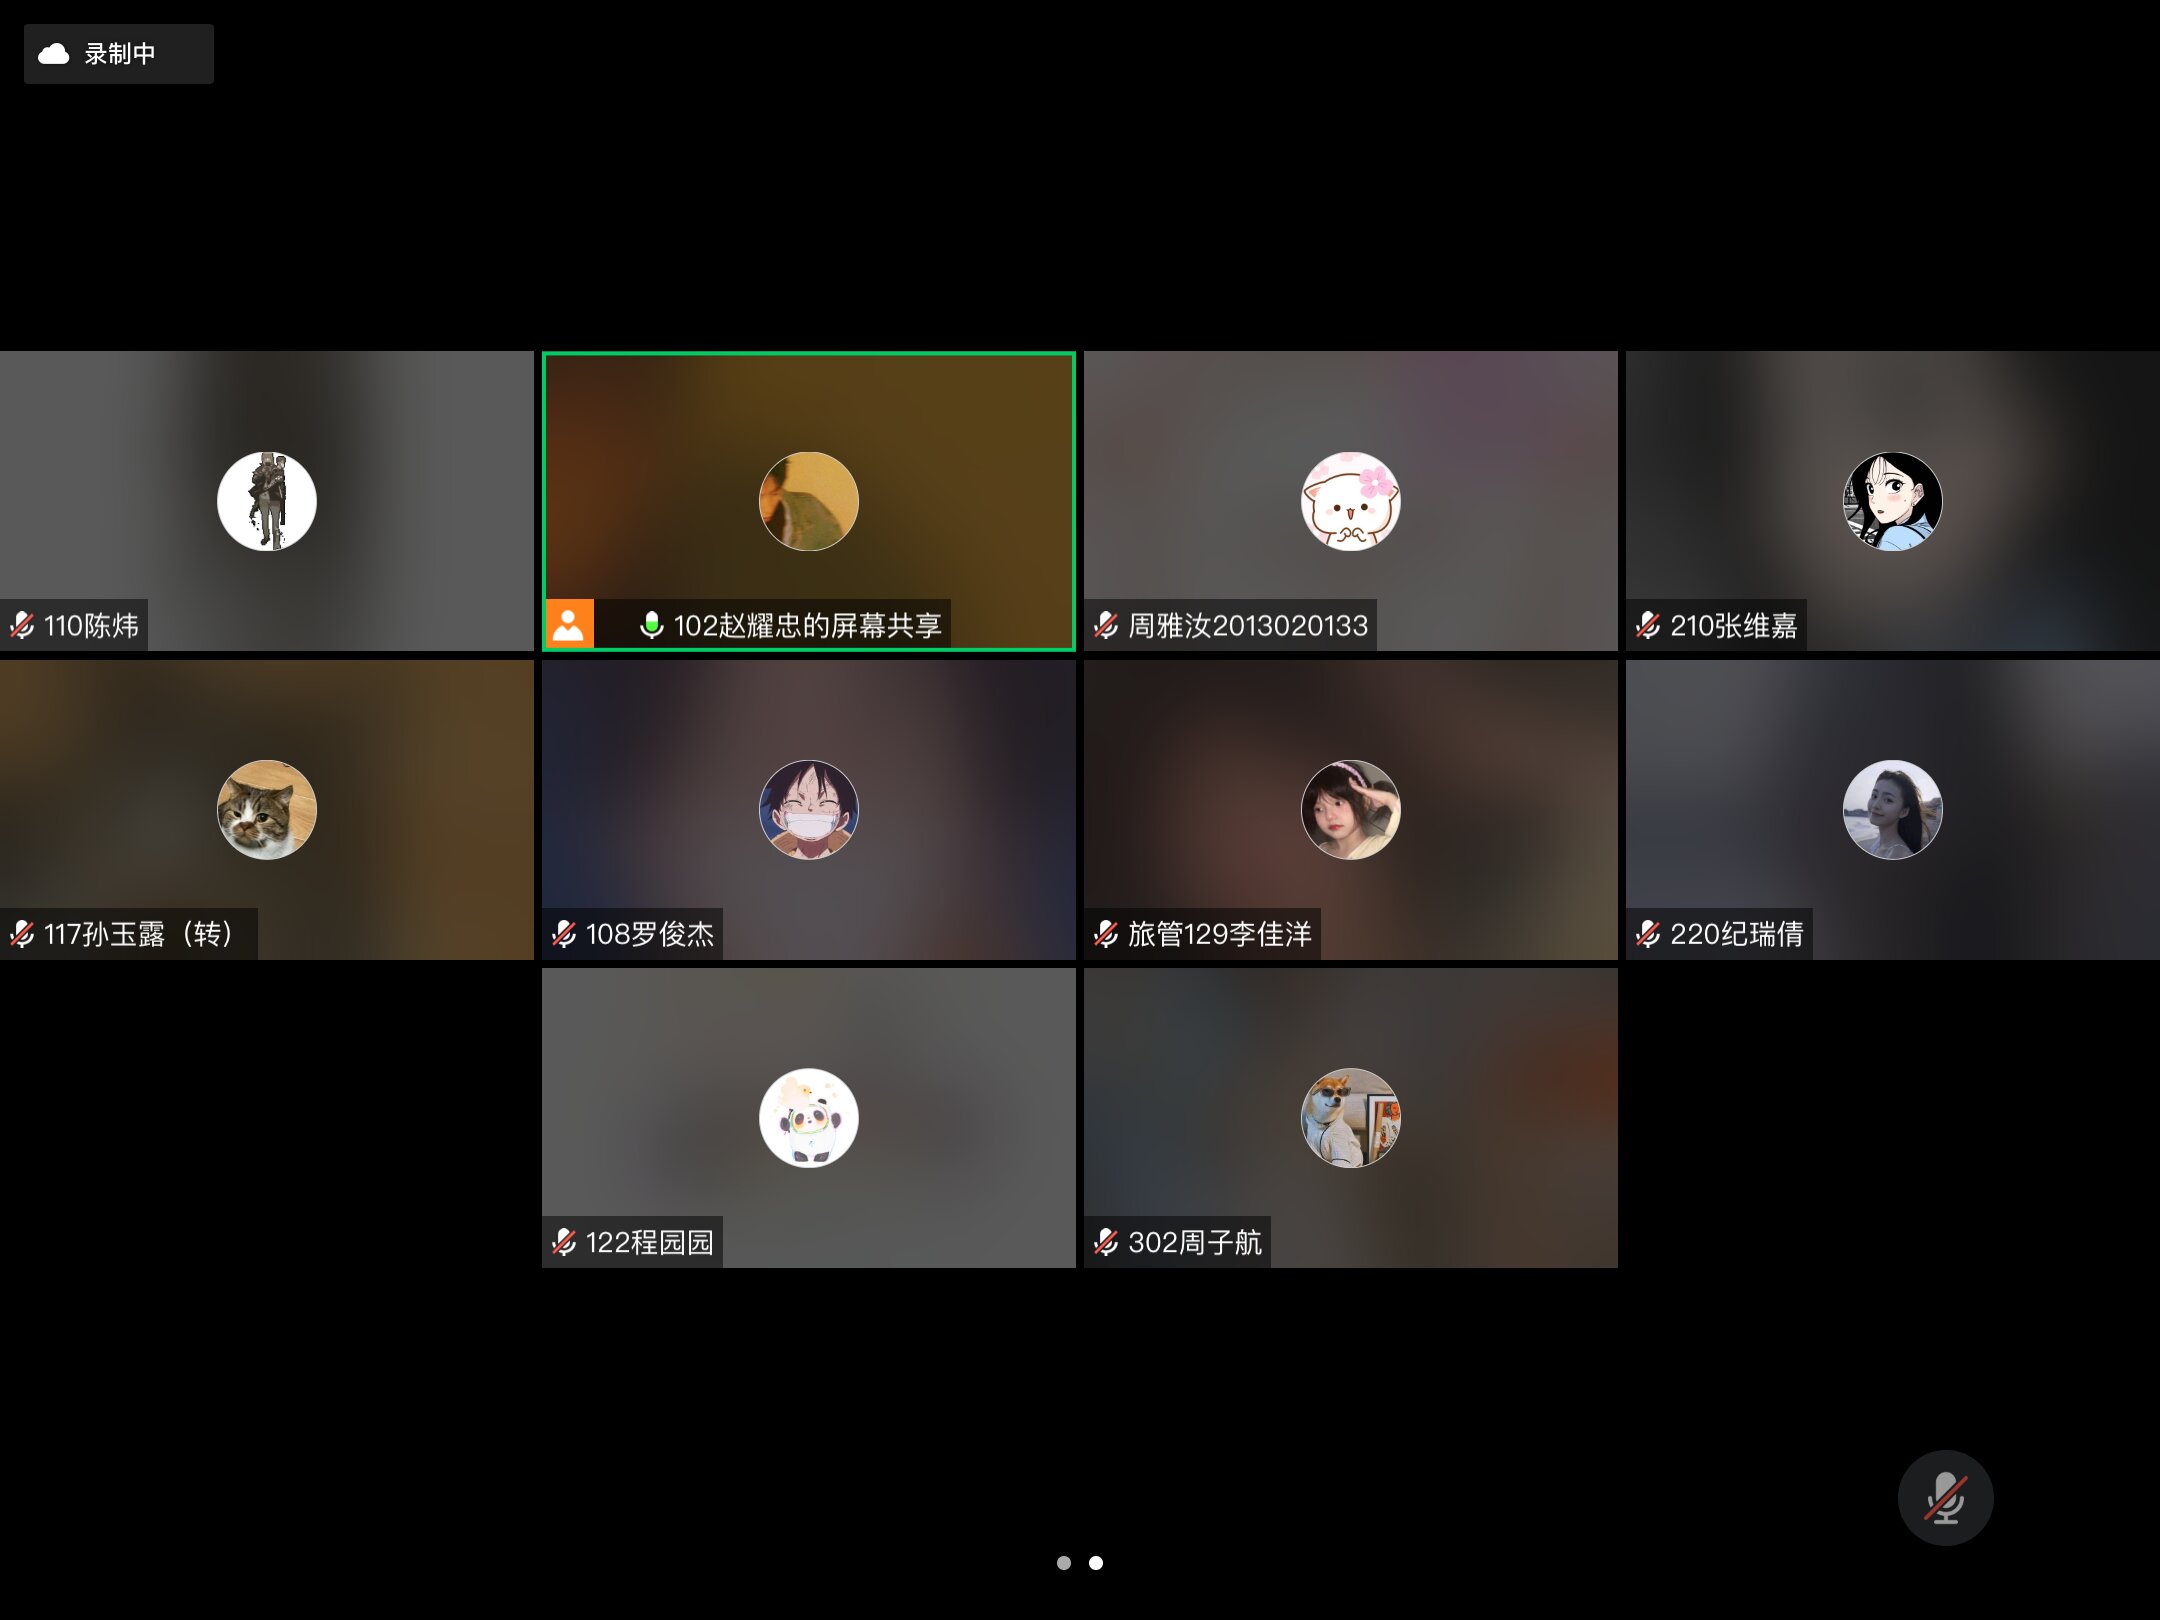Screen dimensions: 2160x1620
Task: Click the orange host icon on 102赵耀忠
Action: (x=569, y=625)
